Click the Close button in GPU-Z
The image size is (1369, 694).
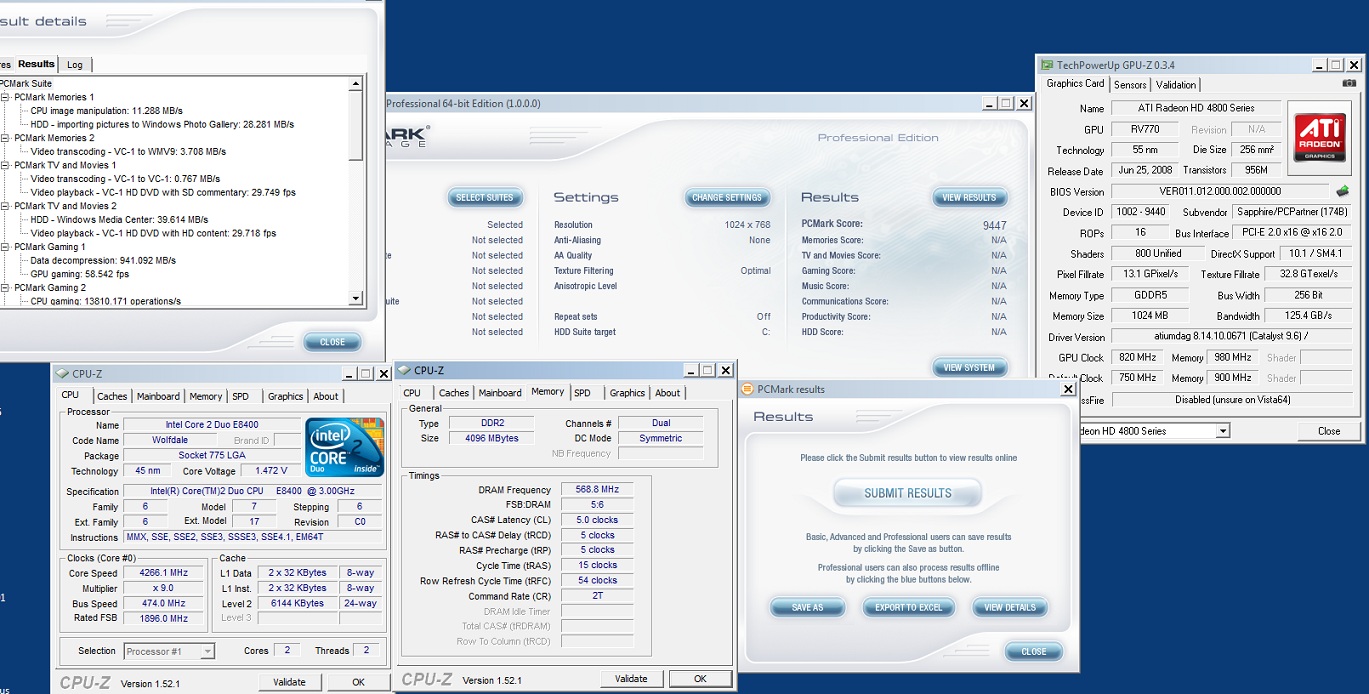[1329, 431]
